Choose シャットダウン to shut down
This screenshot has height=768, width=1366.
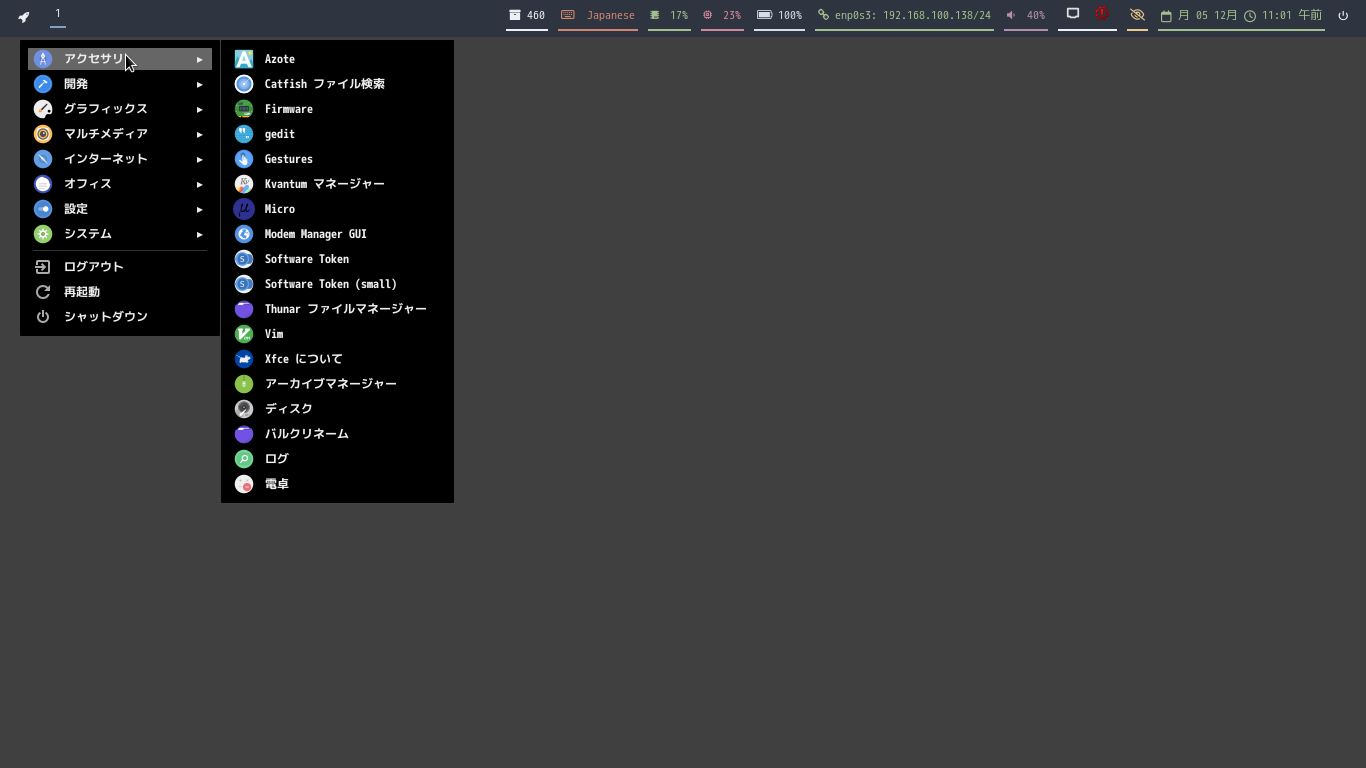pos(120,317)
